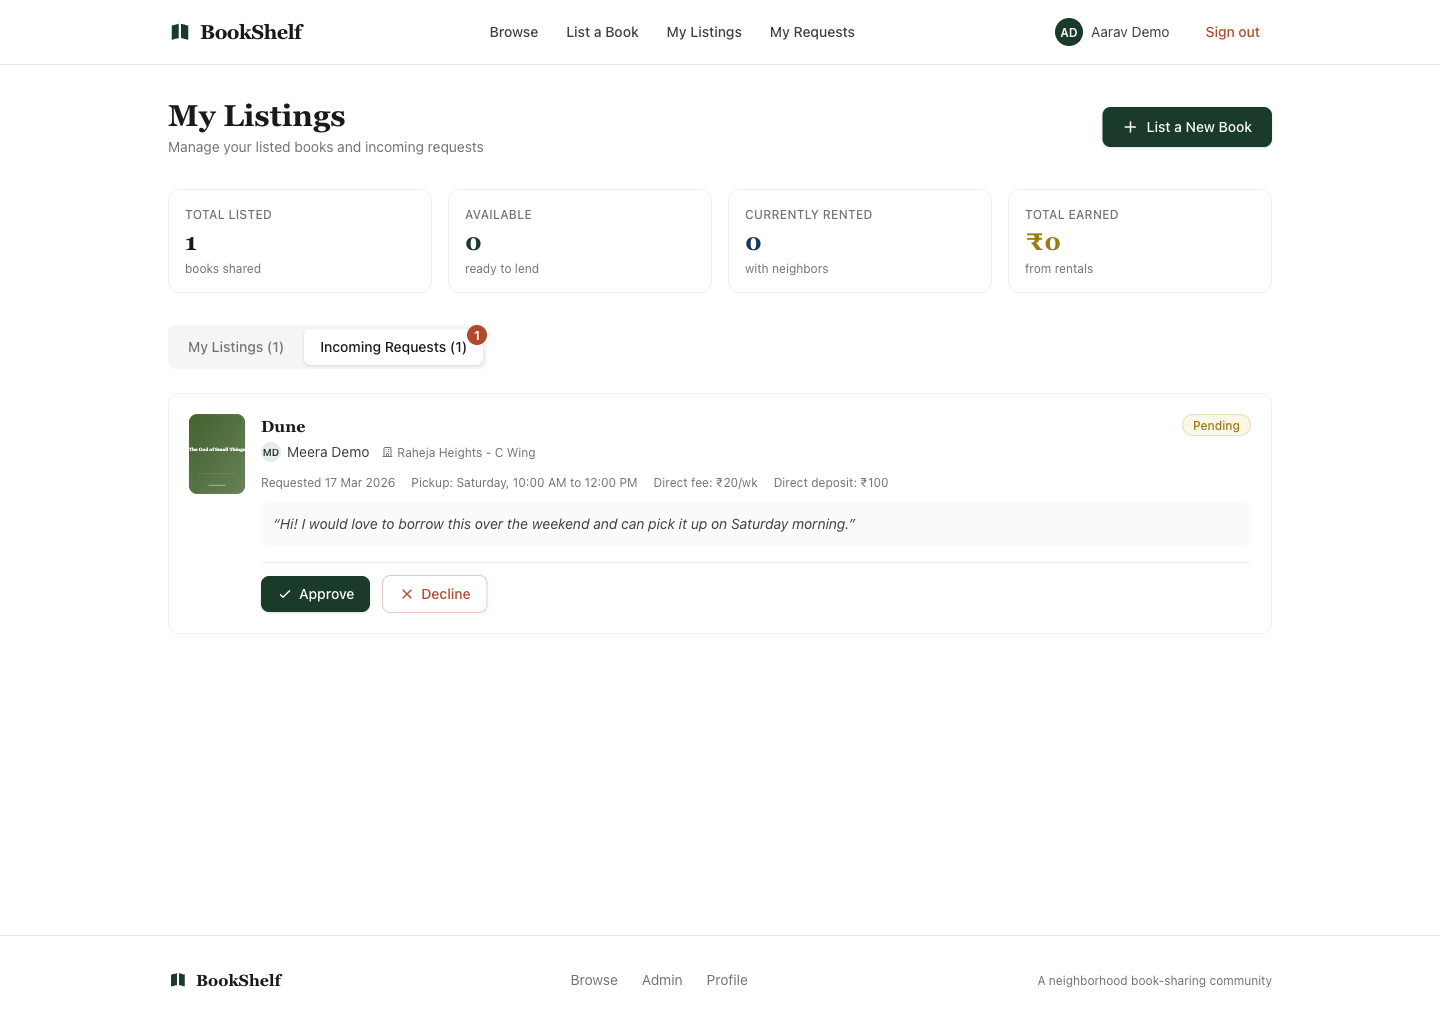
Task: Select the Incoming Requests (1) tab
Action: pyautogui.click(x=393, y=347)
